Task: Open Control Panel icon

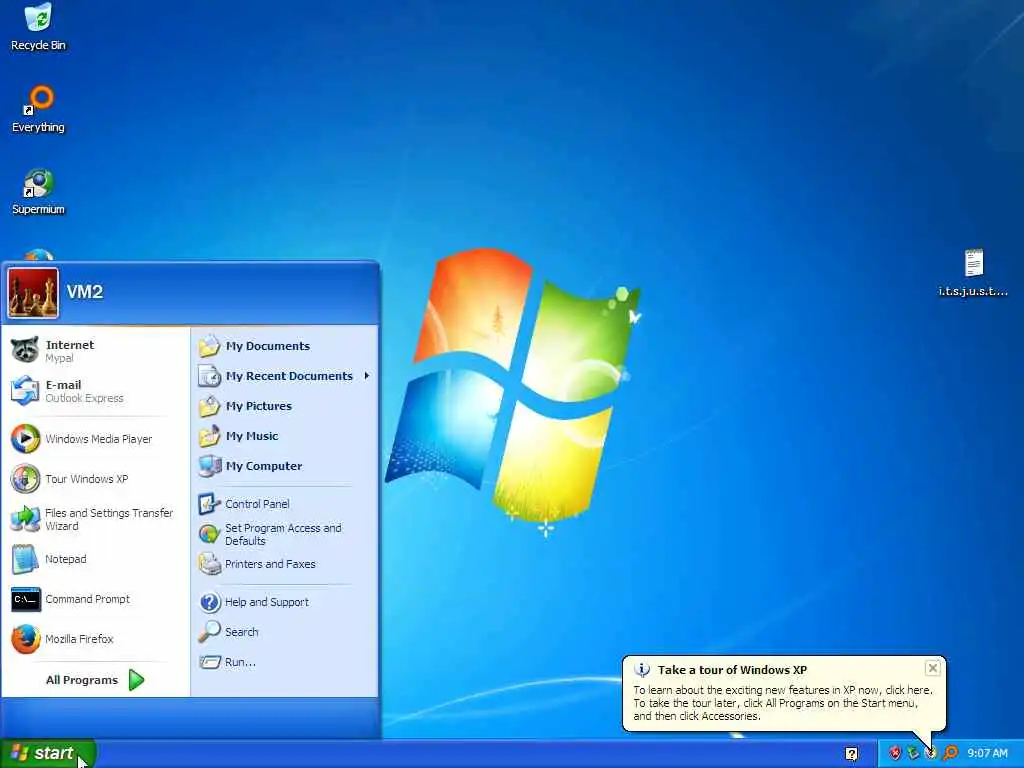Action: 209,504
